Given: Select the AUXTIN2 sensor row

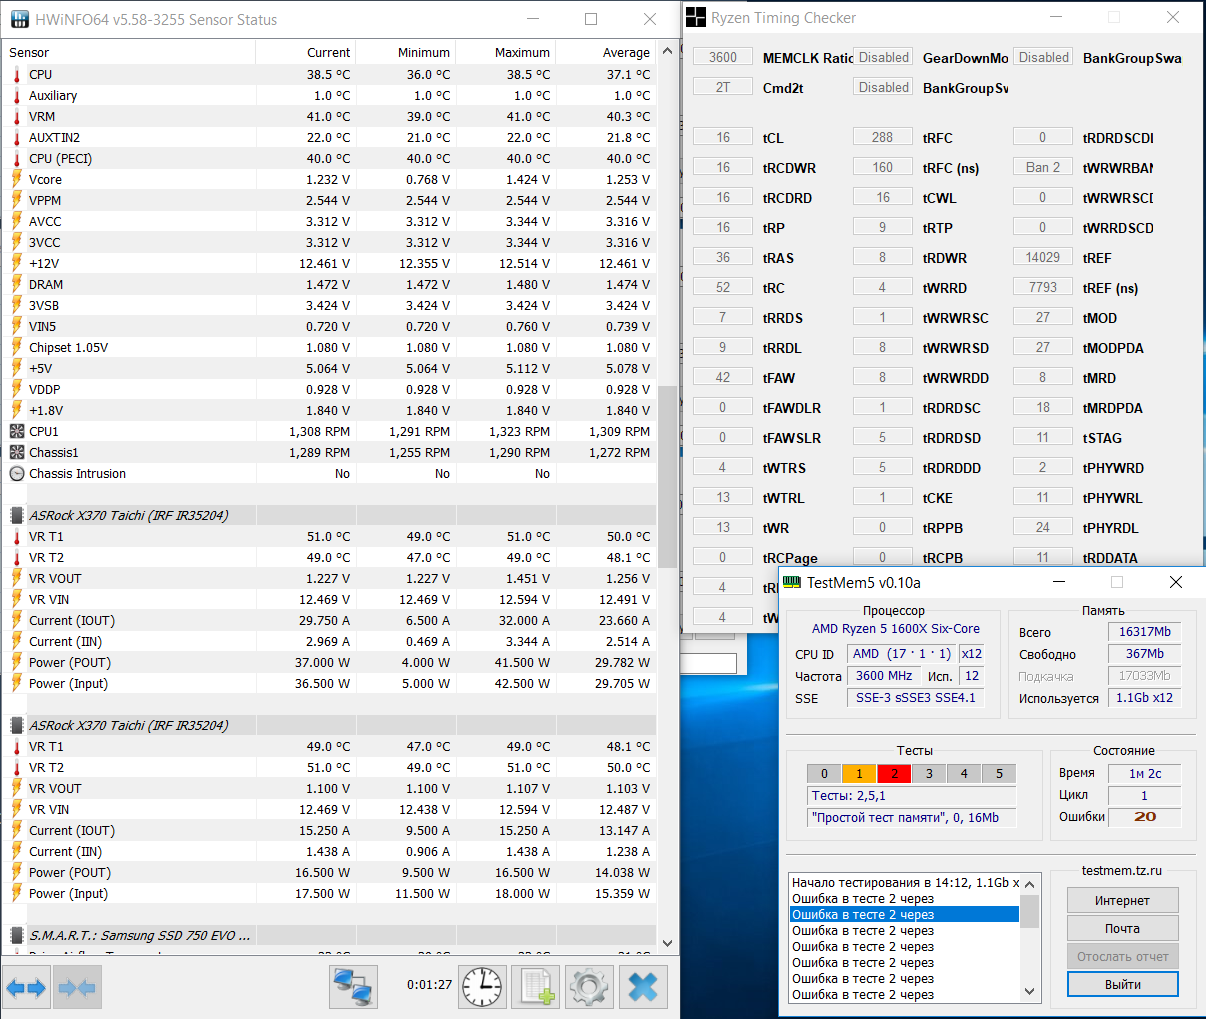Looking at the screenshot, I should pyautogui.click(x=330, y=137).
